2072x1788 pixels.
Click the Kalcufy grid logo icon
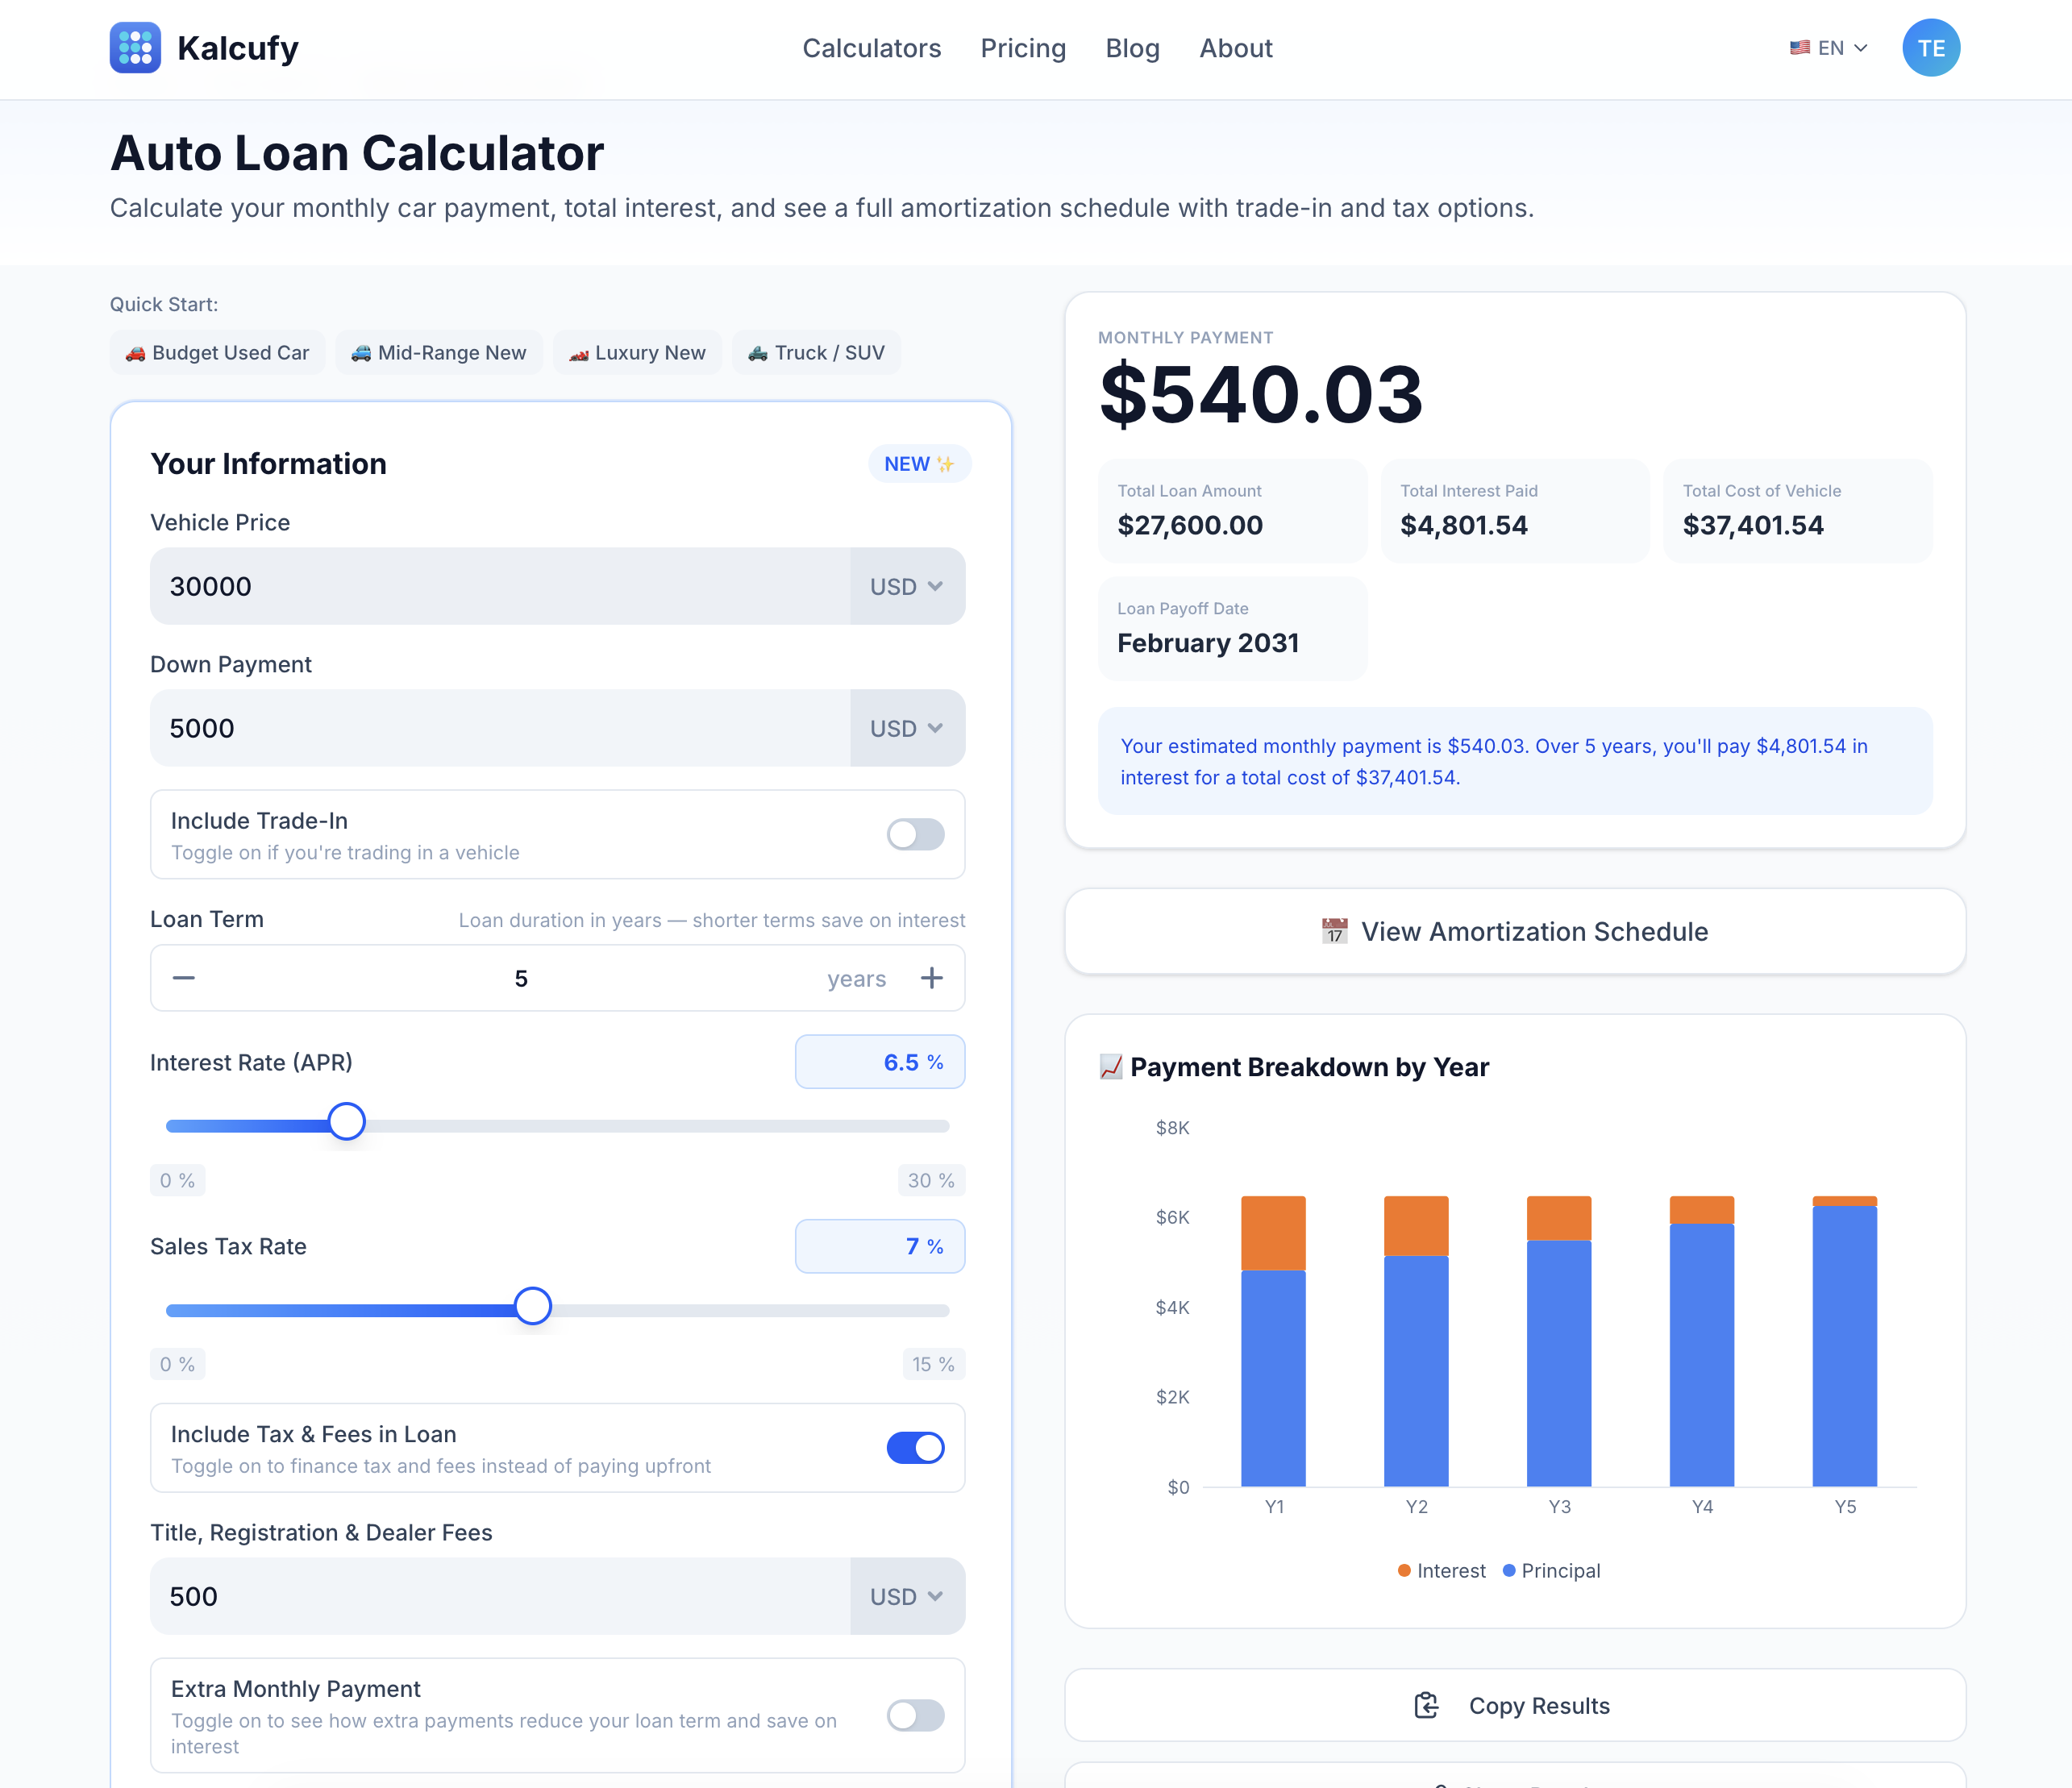tap(135, 48)
